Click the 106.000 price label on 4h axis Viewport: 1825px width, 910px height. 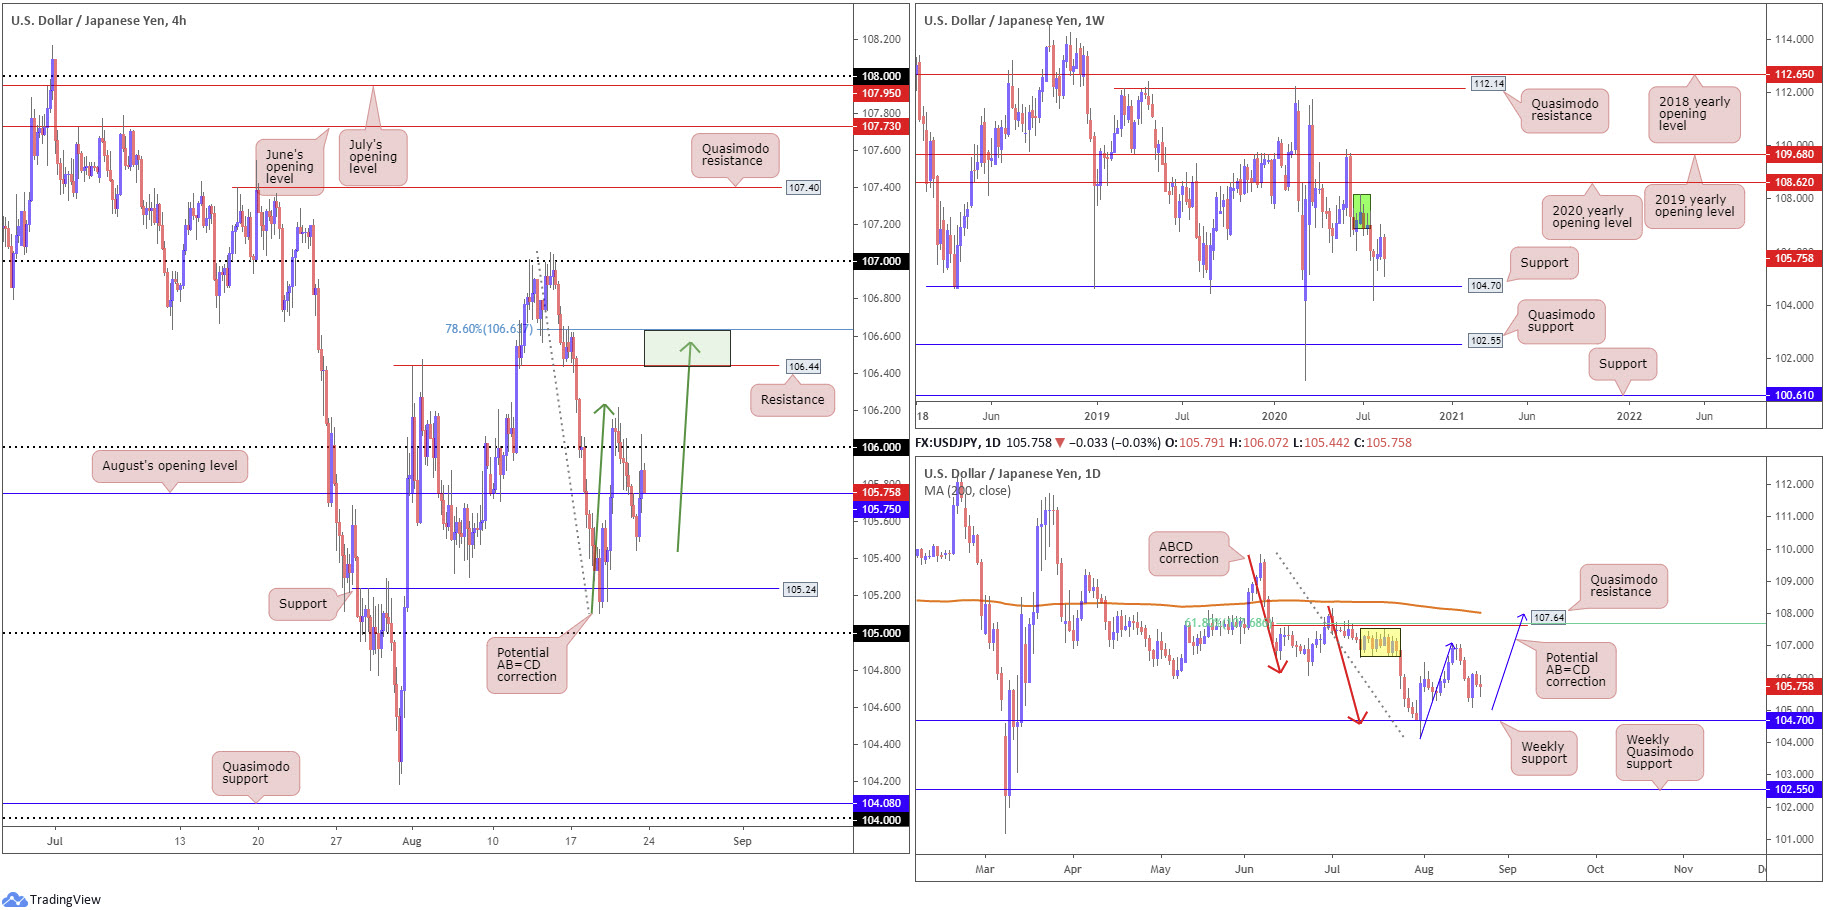click(881, 447)
